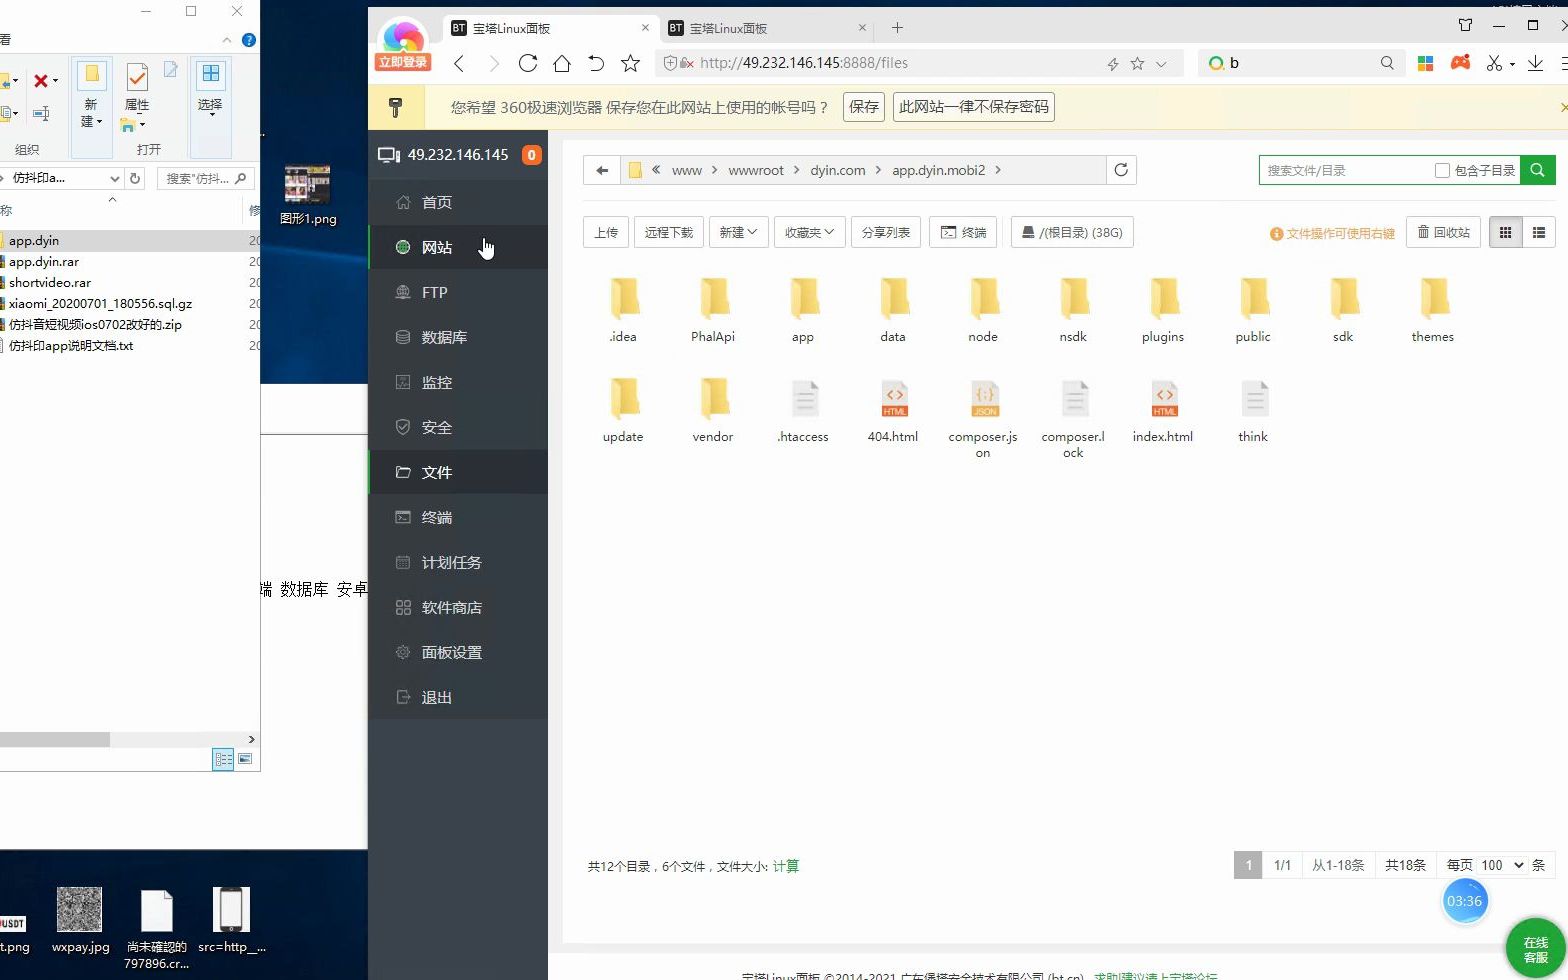Expand the address bar dropdown arrow

(1161, 63)
